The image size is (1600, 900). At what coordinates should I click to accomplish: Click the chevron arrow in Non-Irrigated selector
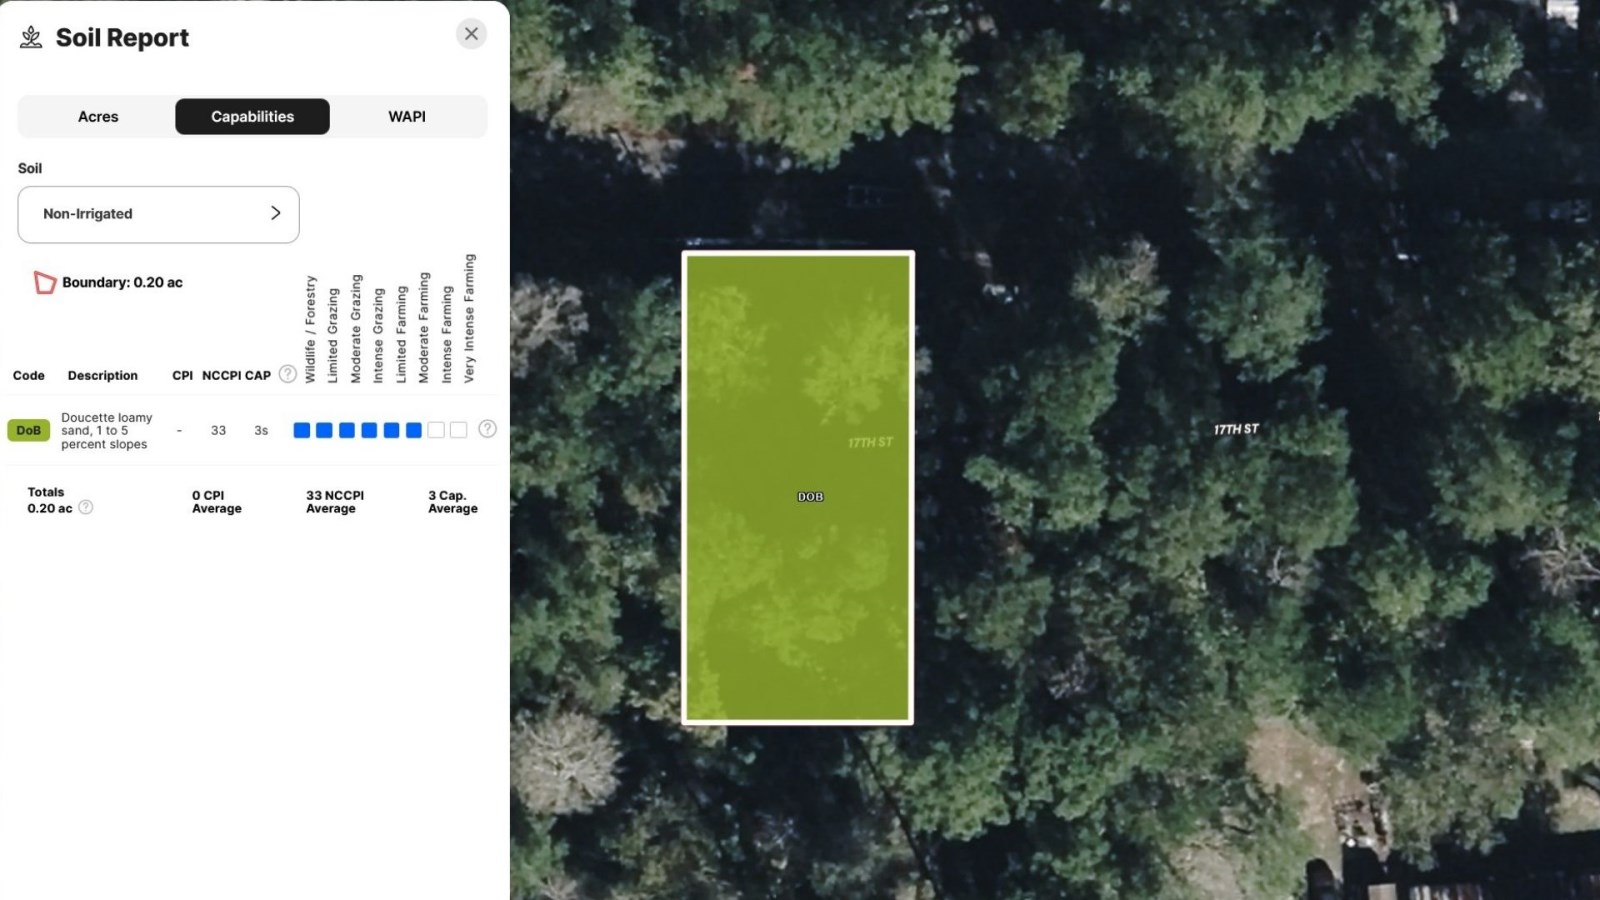(276, 213)
